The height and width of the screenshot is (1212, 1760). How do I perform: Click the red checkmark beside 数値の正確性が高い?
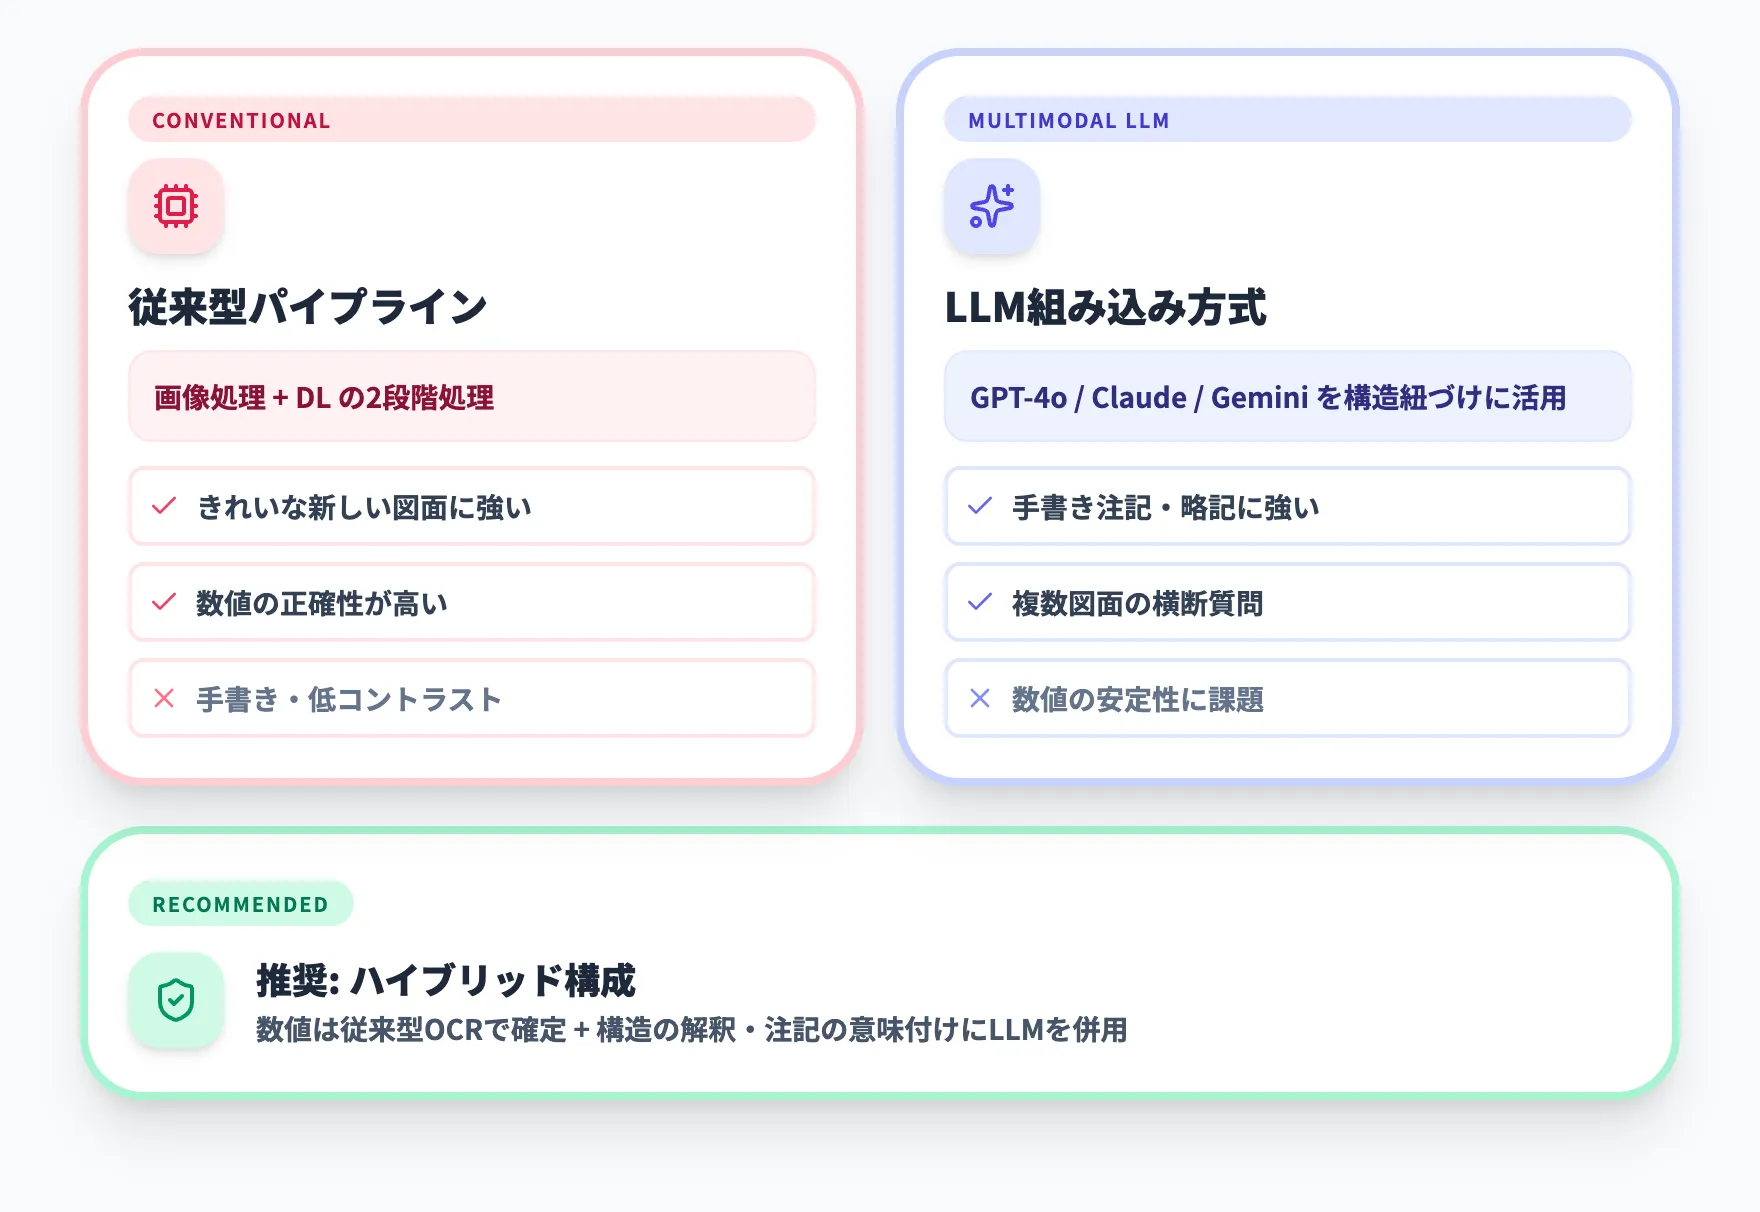pyautogui.click(x=162, y=603)
